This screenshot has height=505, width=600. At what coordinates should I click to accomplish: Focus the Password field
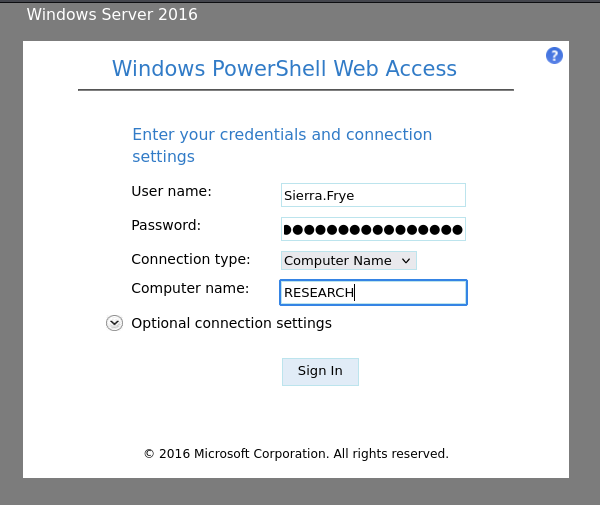[373, 229]
